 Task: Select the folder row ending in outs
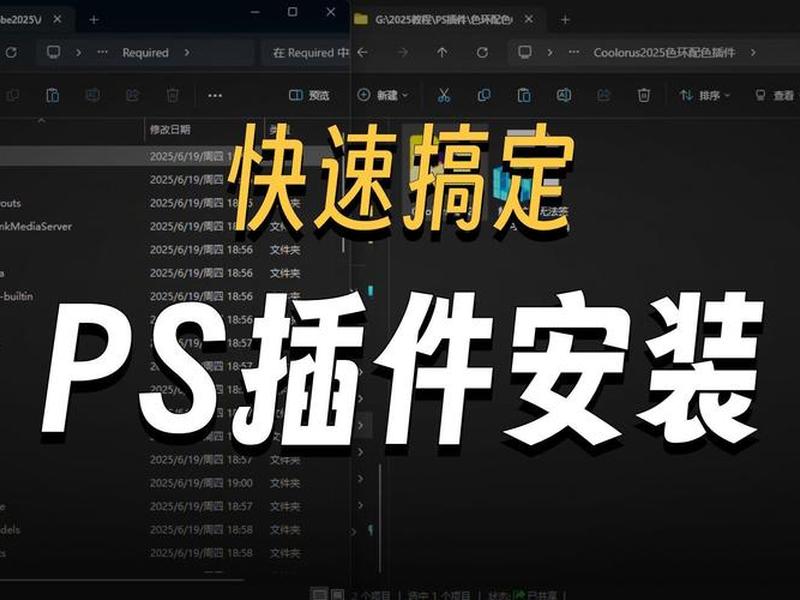[x=171, y=203]
